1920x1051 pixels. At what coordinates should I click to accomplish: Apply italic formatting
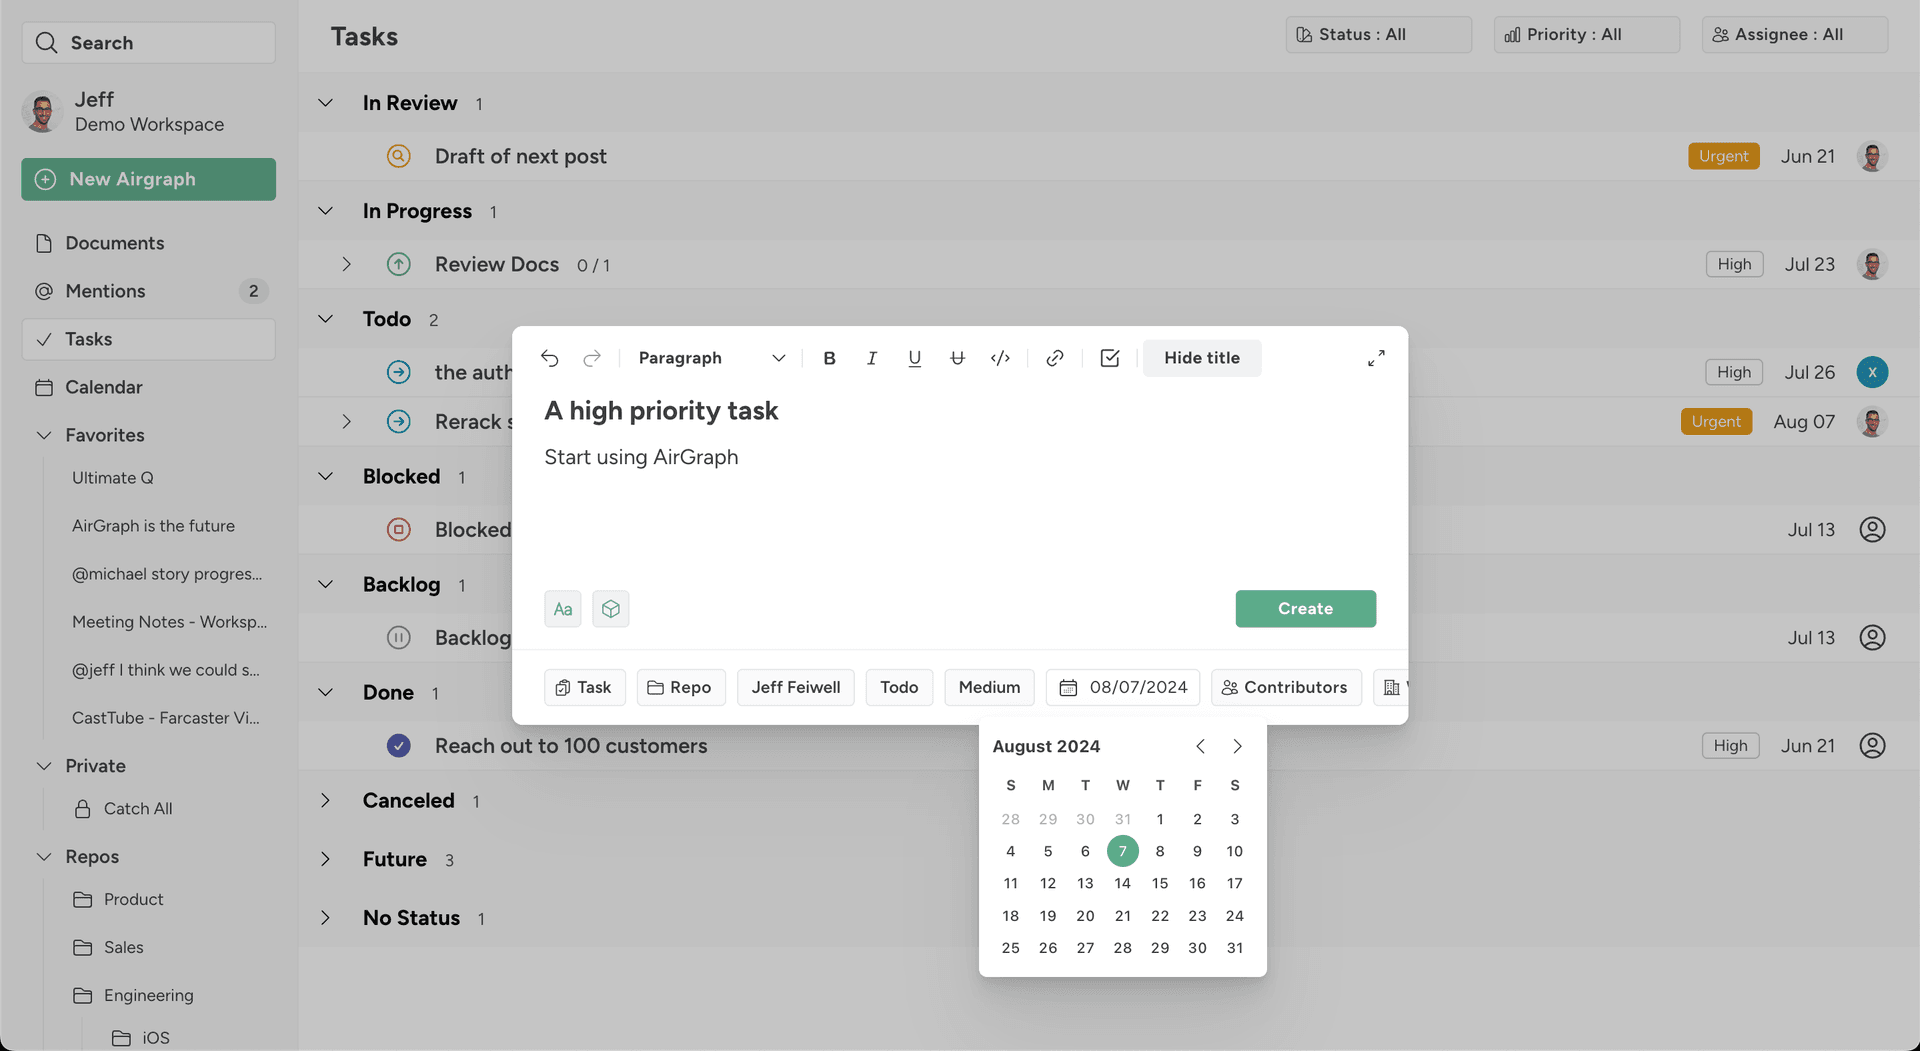tap(871, 358)
